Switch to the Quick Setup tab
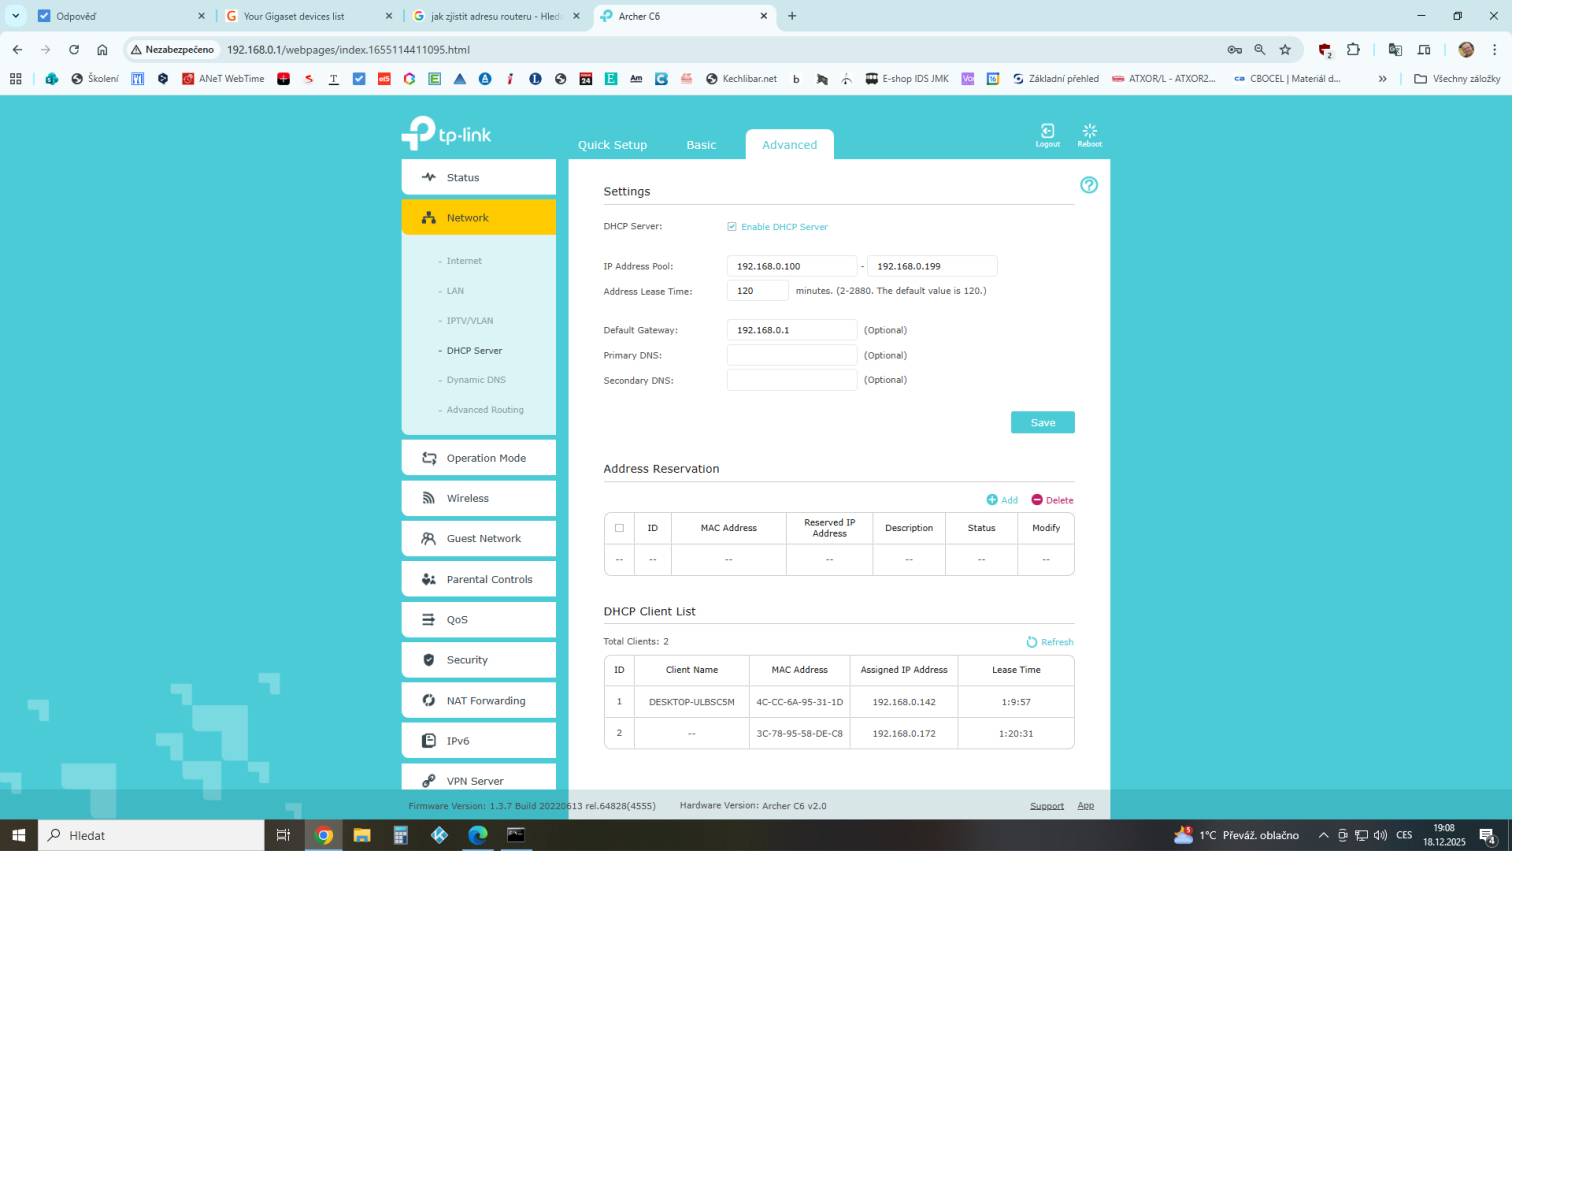Screen dimensions: 1575x1200 point(612,145)
